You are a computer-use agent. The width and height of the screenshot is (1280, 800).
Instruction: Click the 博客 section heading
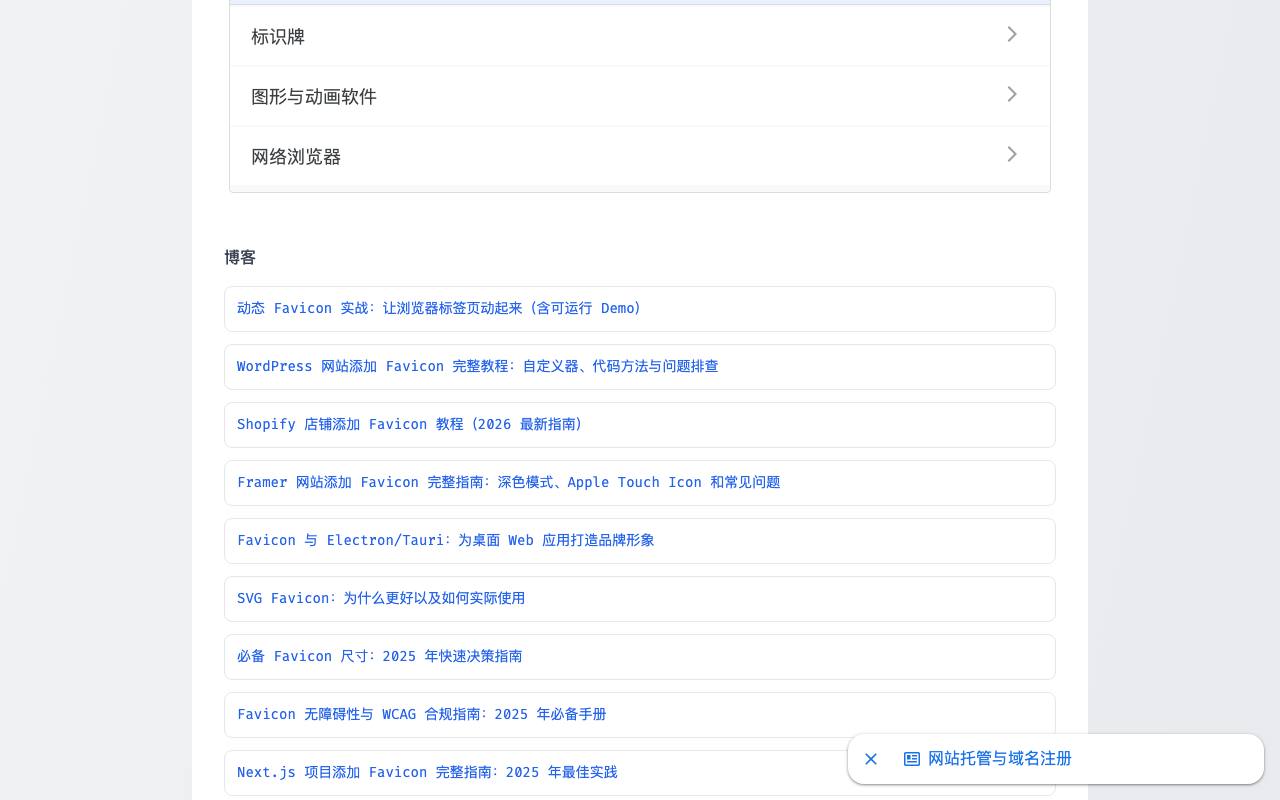[x=240, y=258]
